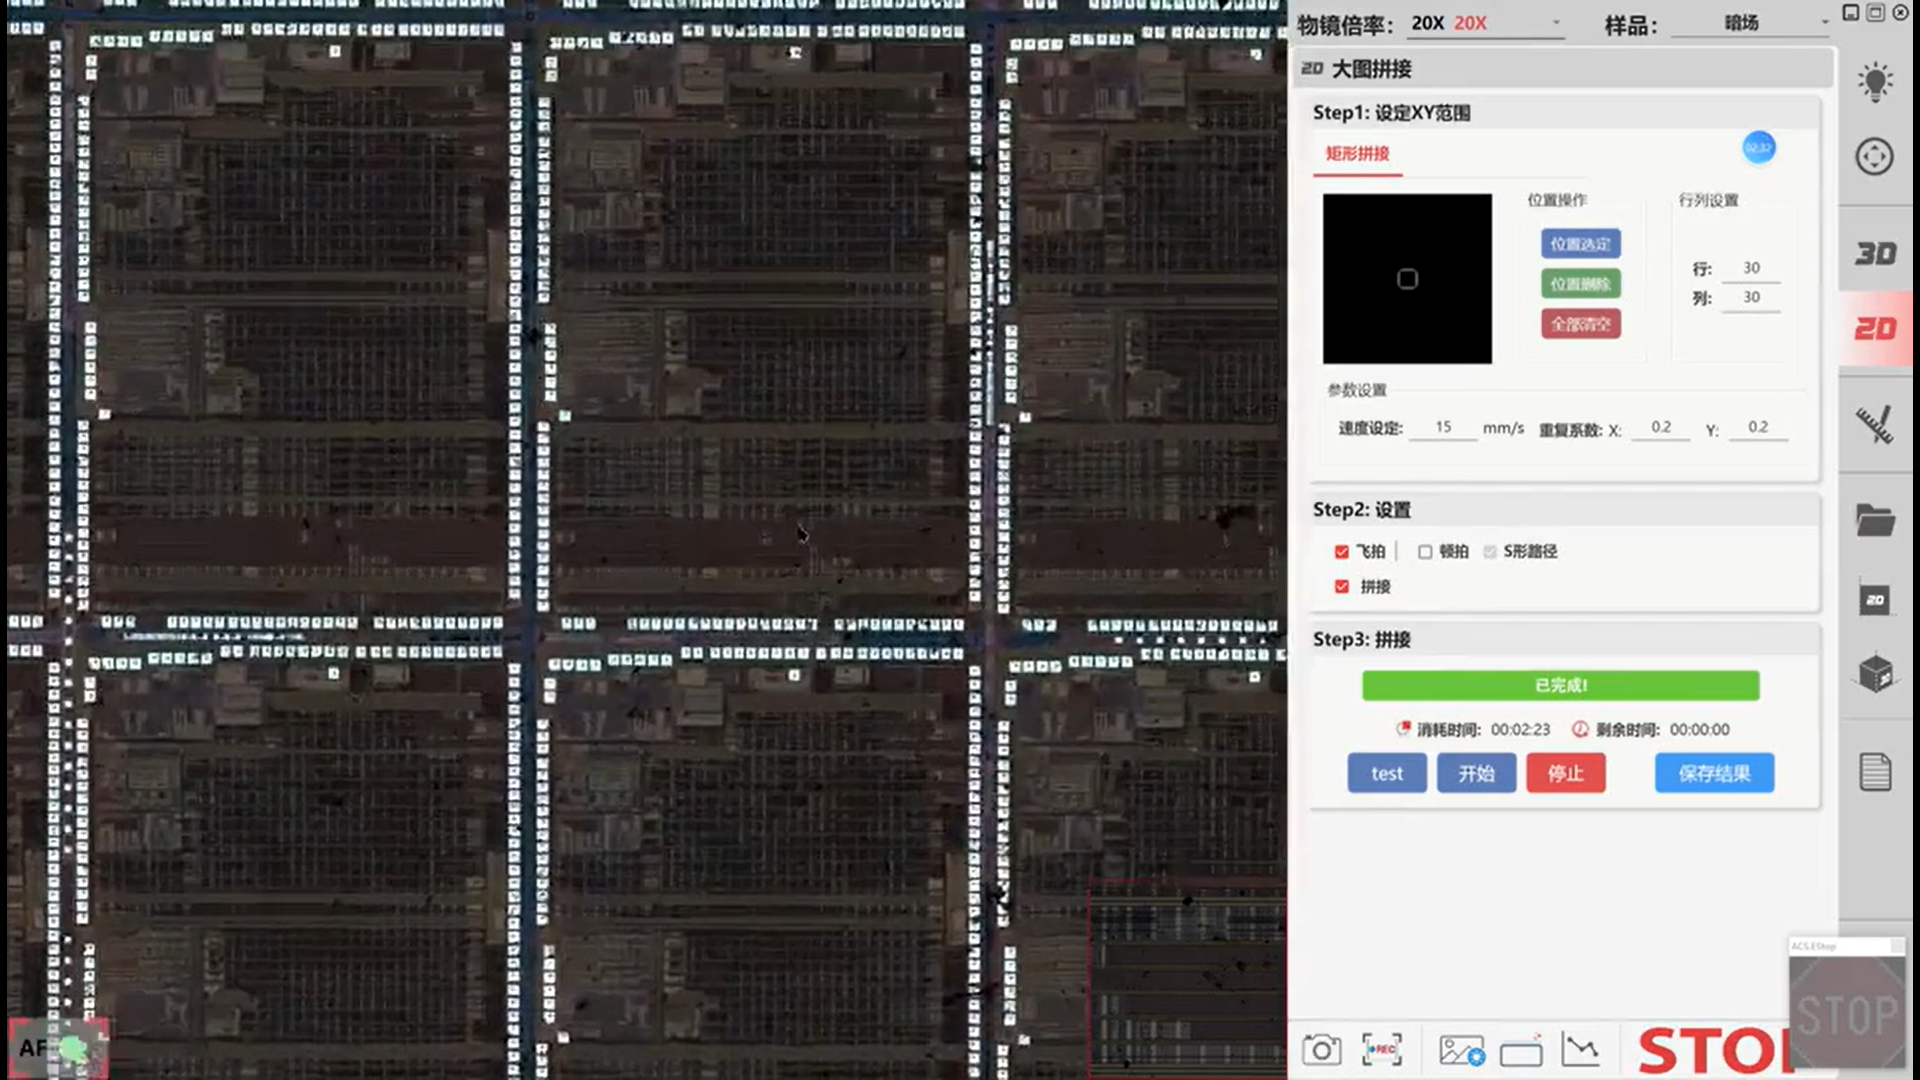The width and height of the screenshot is (1920, 1080).
Task: Open the folder icon in sidebar
Action: (x=1875, y=520)
